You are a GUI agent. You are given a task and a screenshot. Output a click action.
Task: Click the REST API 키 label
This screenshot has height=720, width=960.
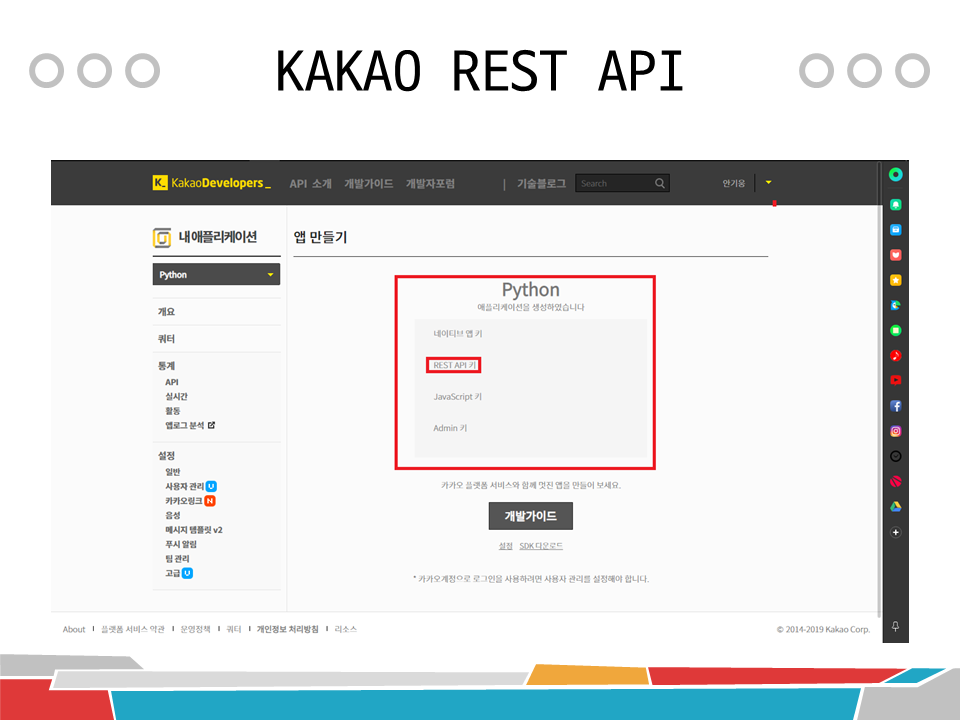coord(454,366)
